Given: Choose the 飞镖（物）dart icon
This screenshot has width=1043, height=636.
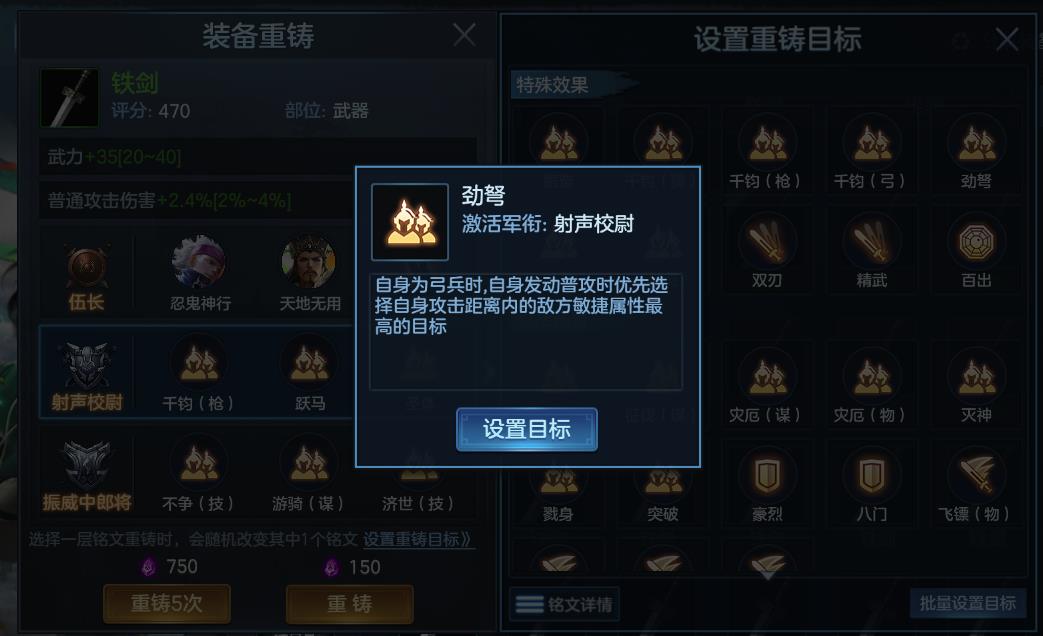Looking at the screenshot, I should [x=976, y=474].
